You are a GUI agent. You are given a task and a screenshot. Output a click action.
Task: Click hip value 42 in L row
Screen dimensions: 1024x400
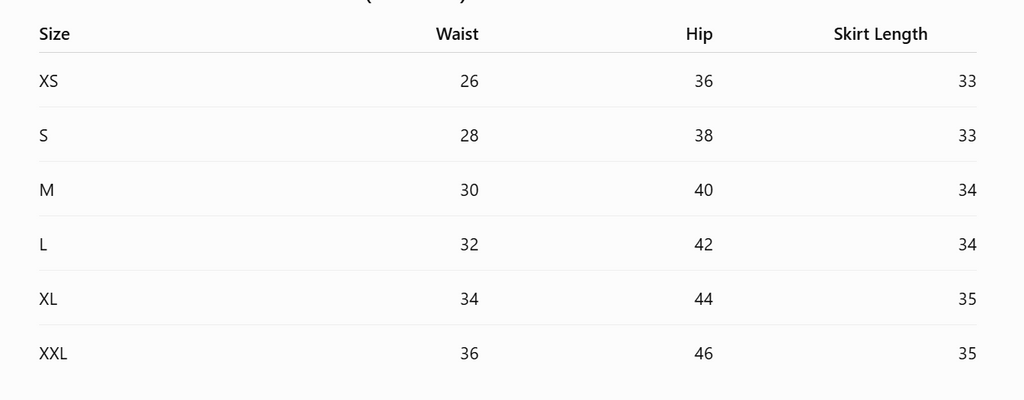[x=703, y=244]
